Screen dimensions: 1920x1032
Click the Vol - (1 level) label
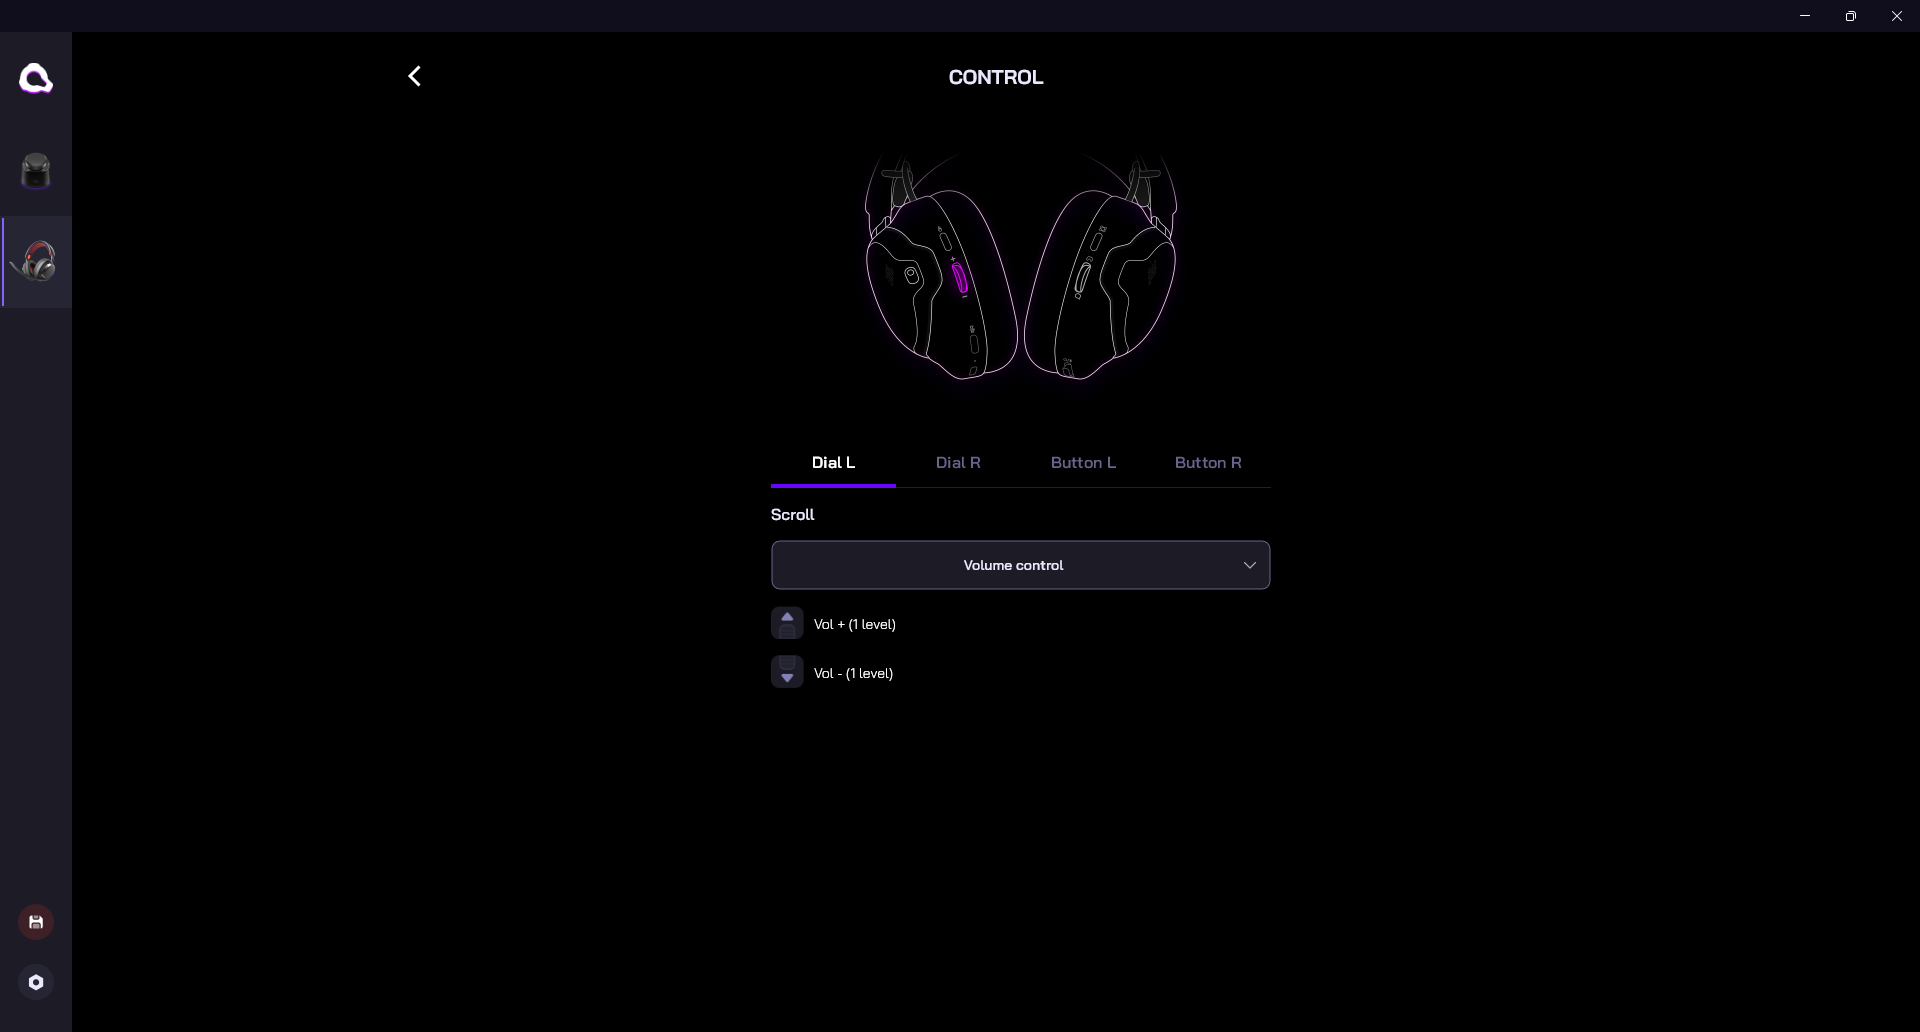853,673
